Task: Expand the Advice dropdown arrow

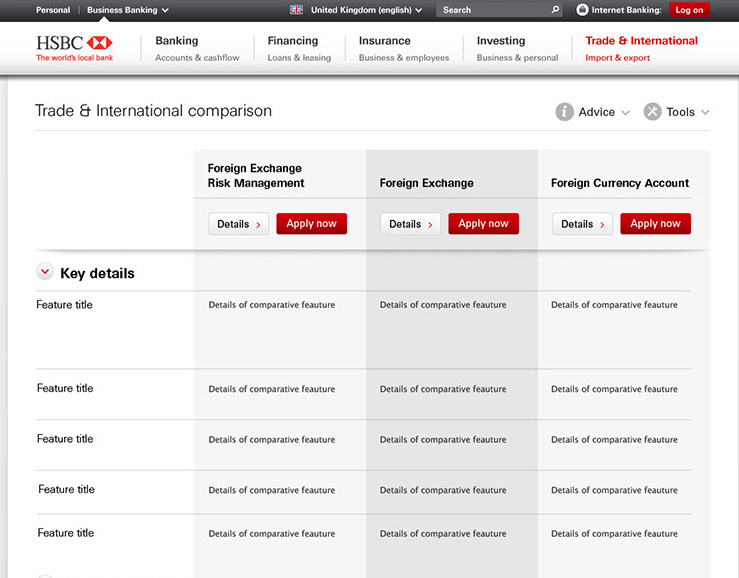Action: 626,113
